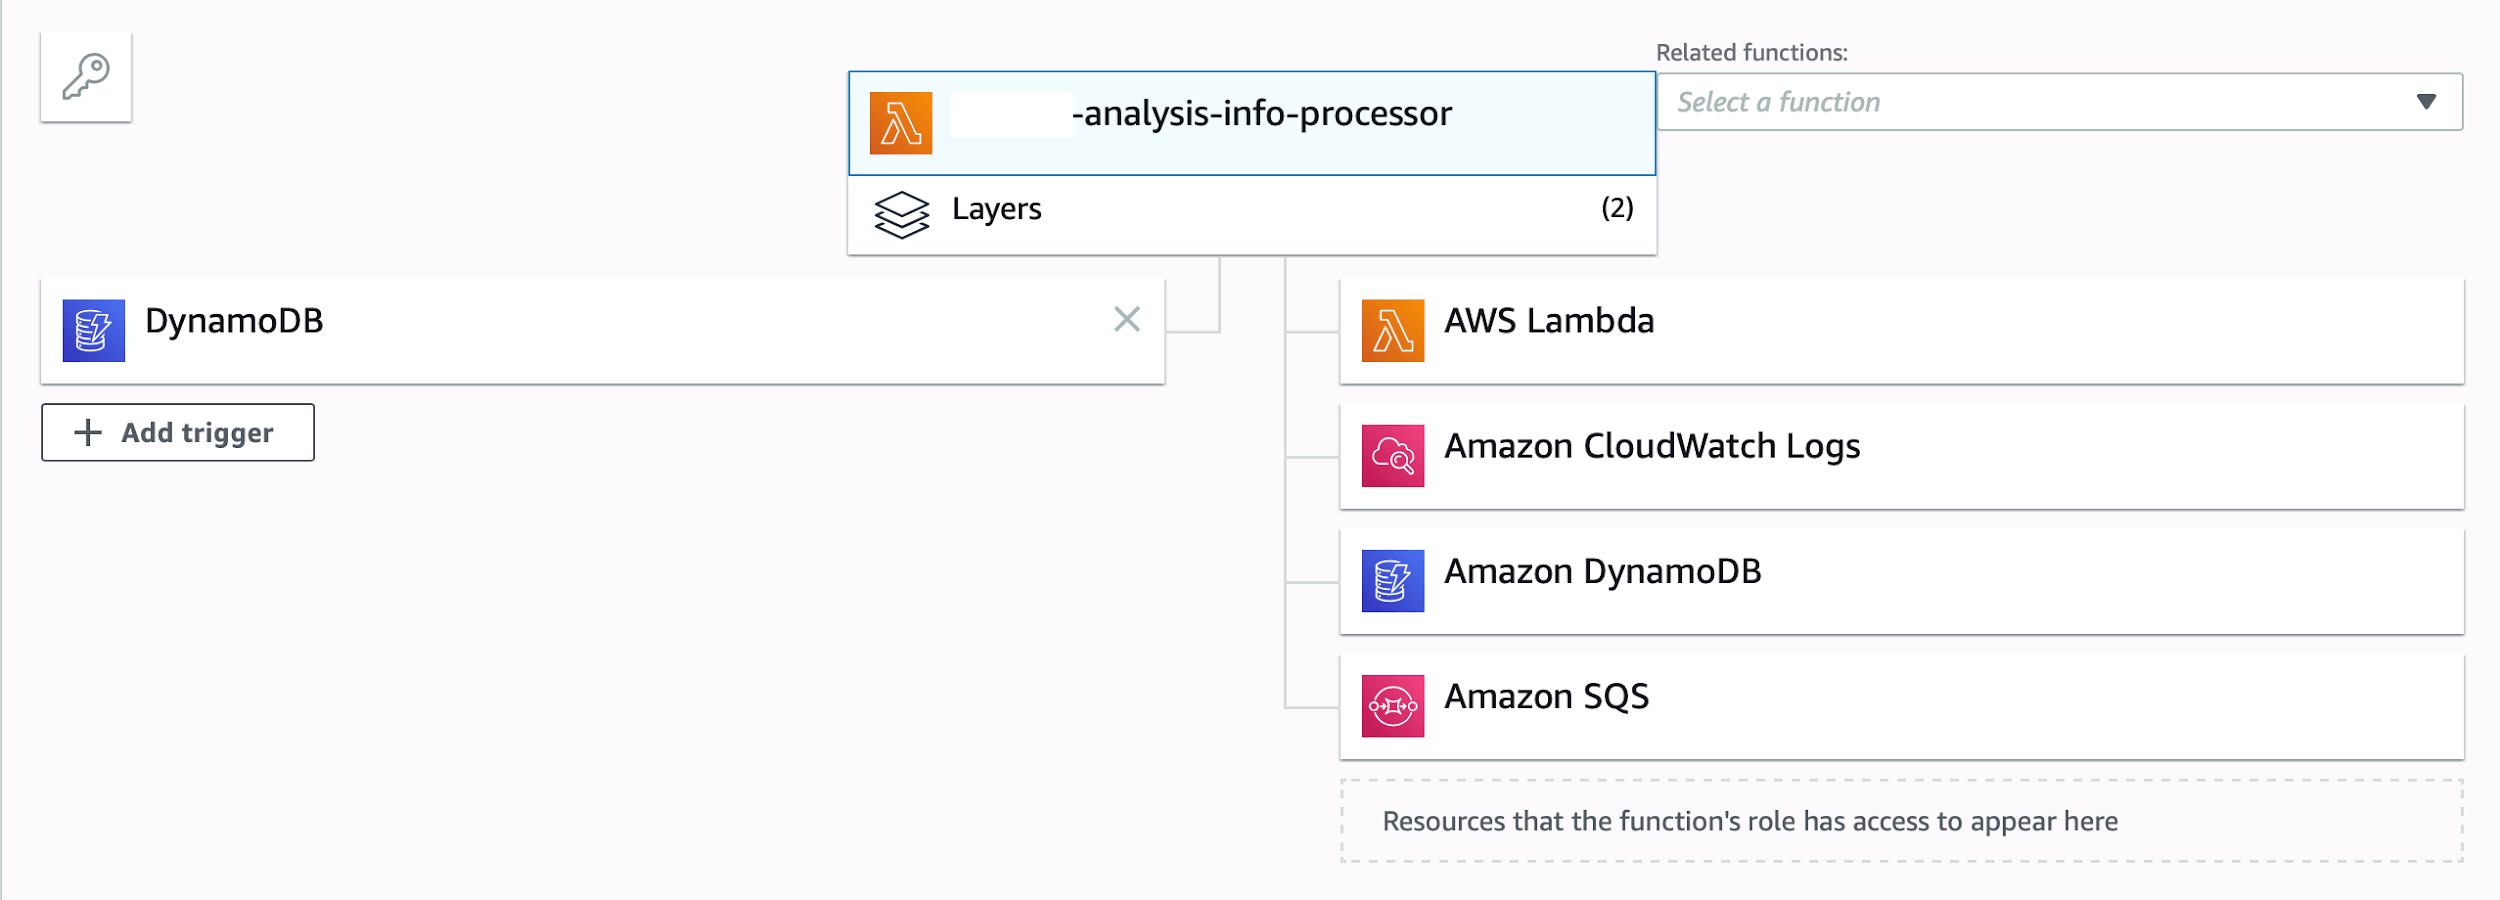Select the Amazon DynamoDB destination icon
2500x900 pixels.
coord(1393,582)
